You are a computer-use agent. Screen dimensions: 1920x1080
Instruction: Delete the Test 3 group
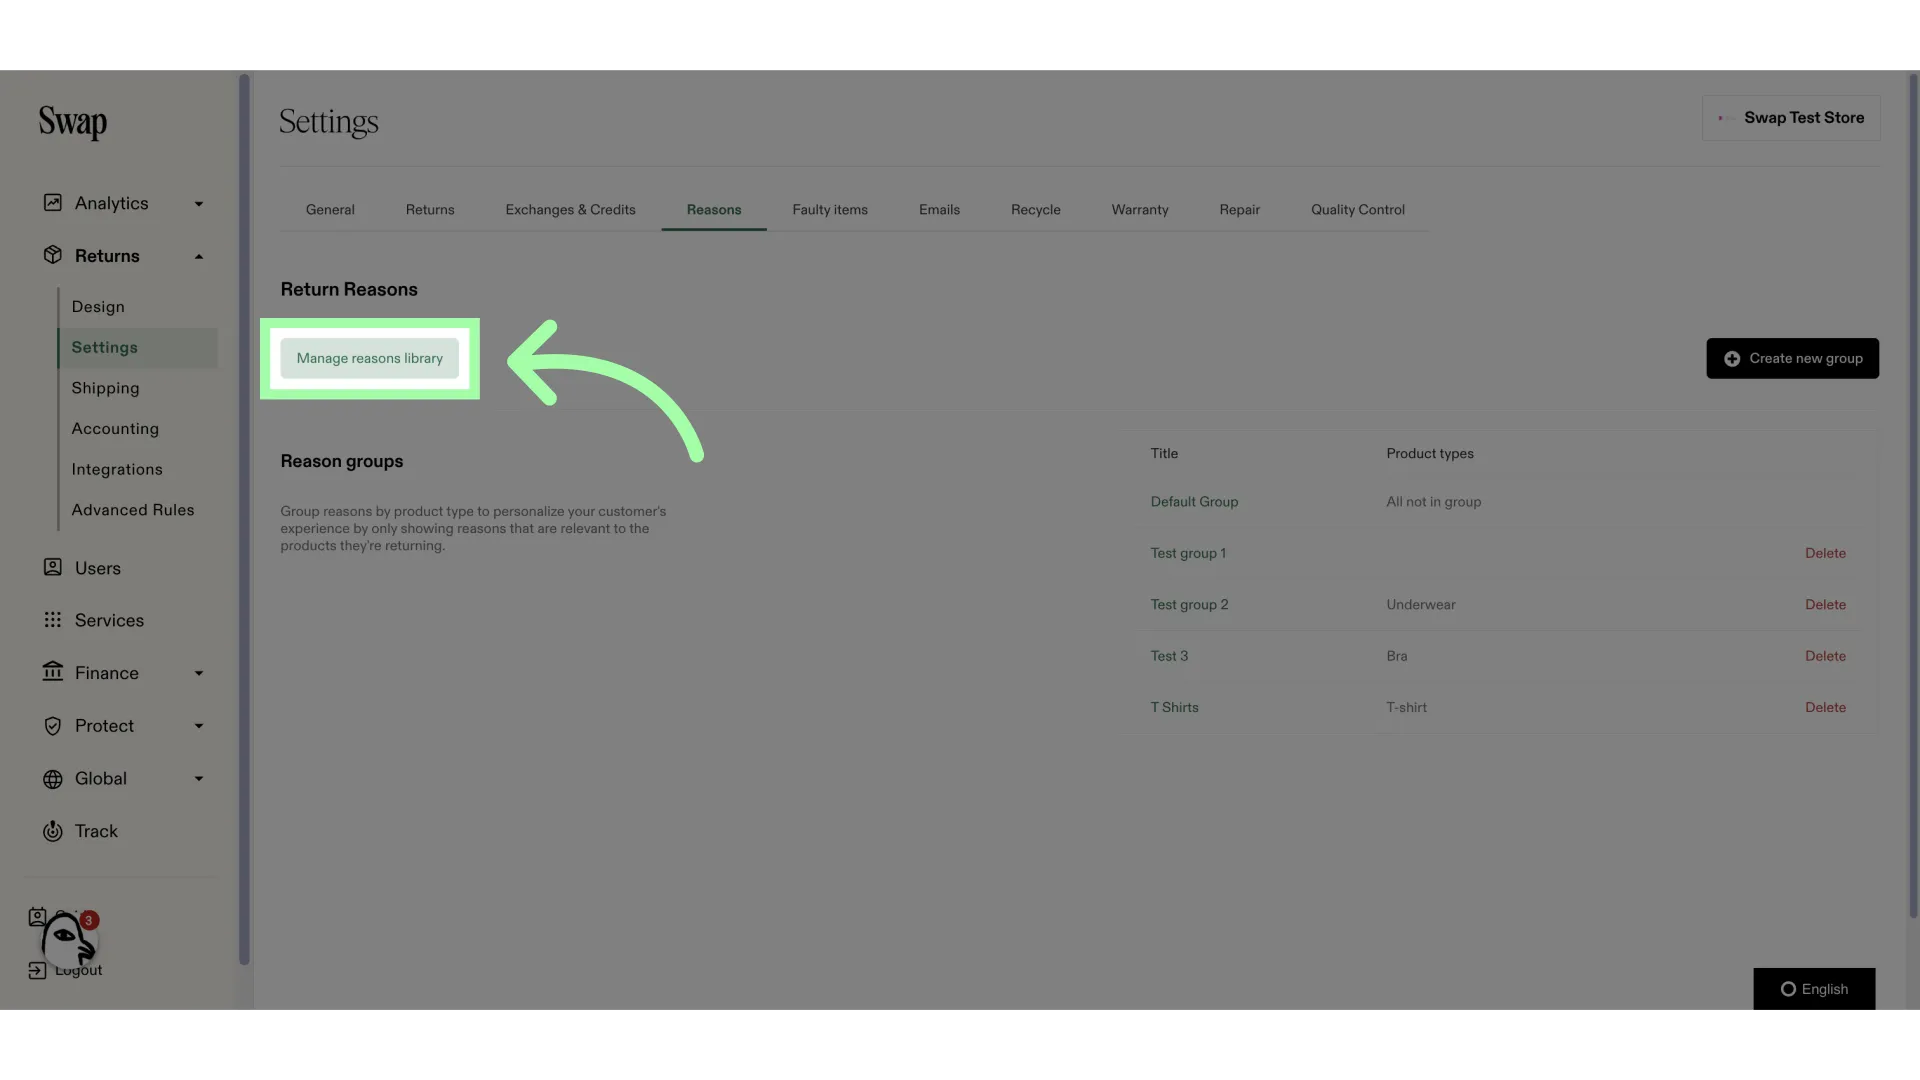coord(1825,656)
